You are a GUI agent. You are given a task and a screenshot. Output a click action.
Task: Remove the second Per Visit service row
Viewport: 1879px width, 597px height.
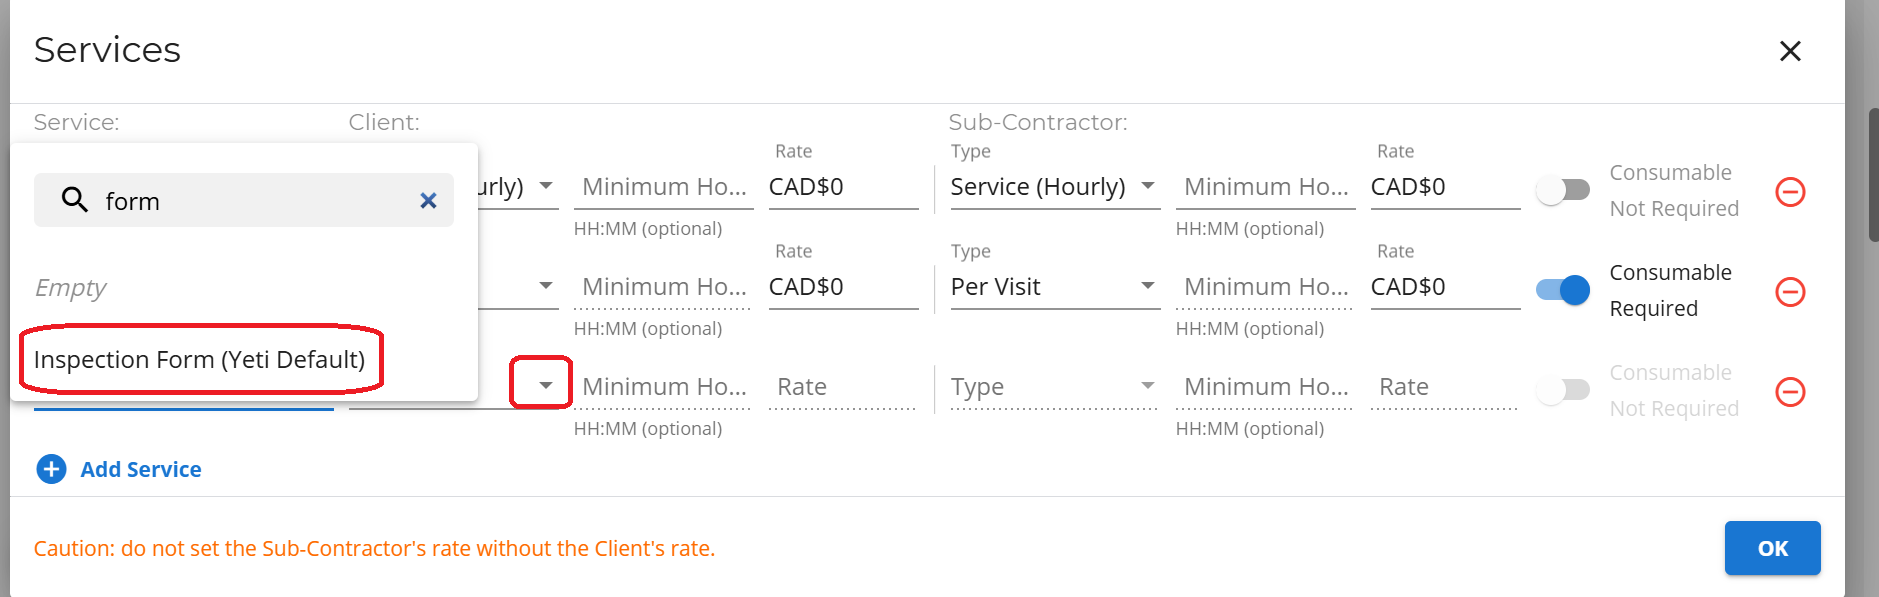click(1789, 291)
